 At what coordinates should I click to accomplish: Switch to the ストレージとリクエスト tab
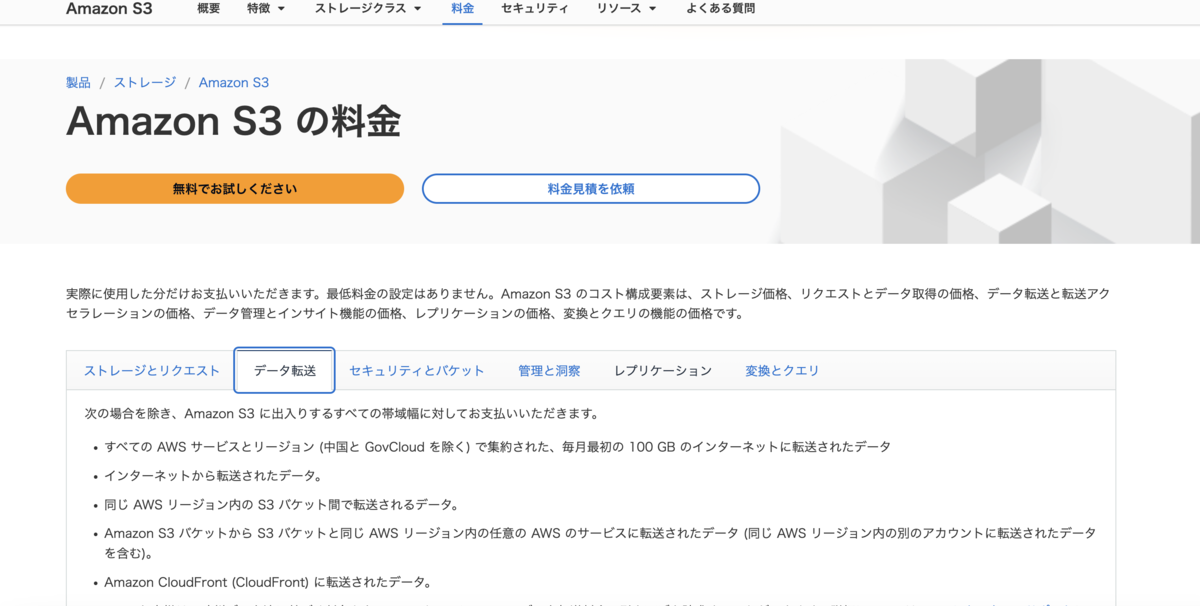151,371
